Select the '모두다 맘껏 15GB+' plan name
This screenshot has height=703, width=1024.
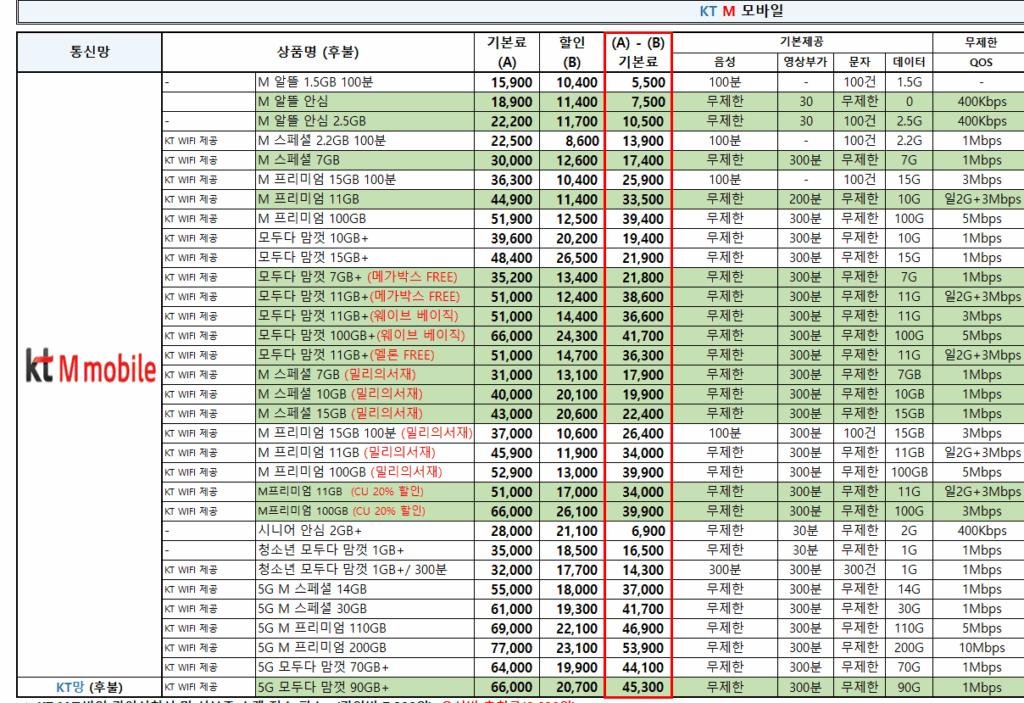[x=313, y=258]
